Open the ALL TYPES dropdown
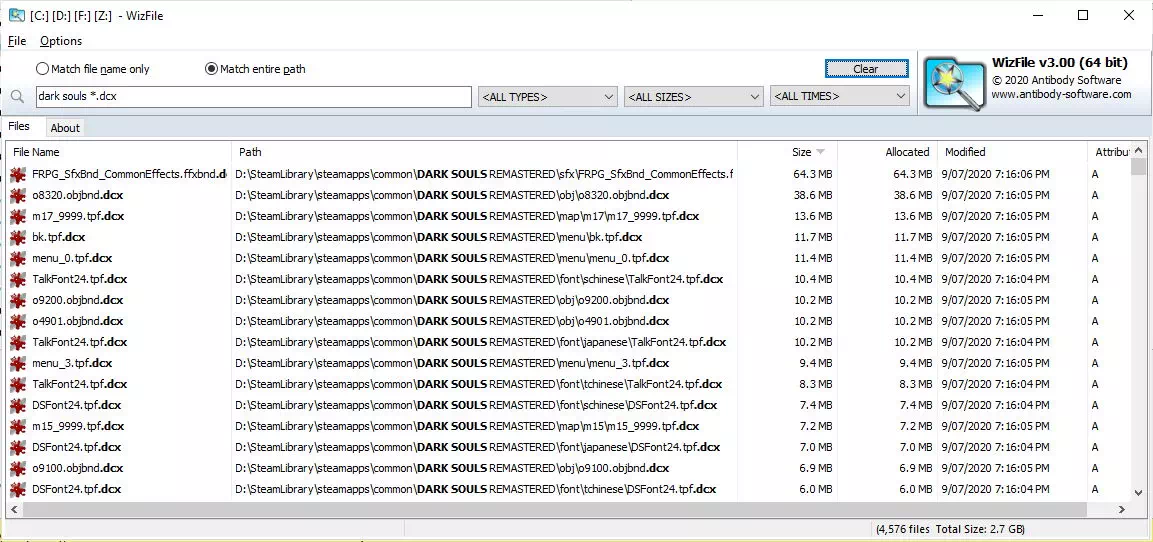 pyautogui.click(x=548, y=96)
